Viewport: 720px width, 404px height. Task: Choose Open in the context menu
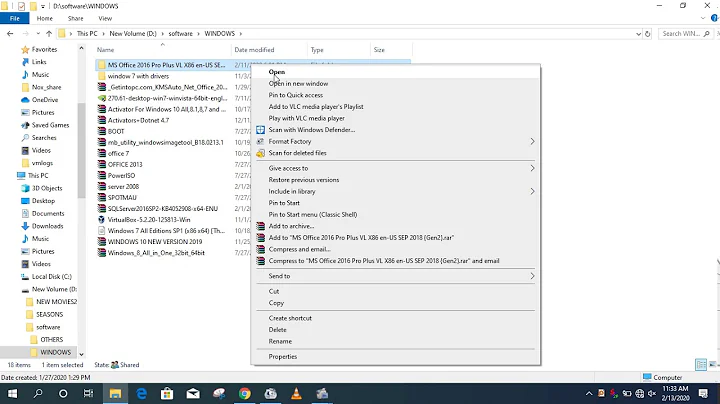point(277,72)
